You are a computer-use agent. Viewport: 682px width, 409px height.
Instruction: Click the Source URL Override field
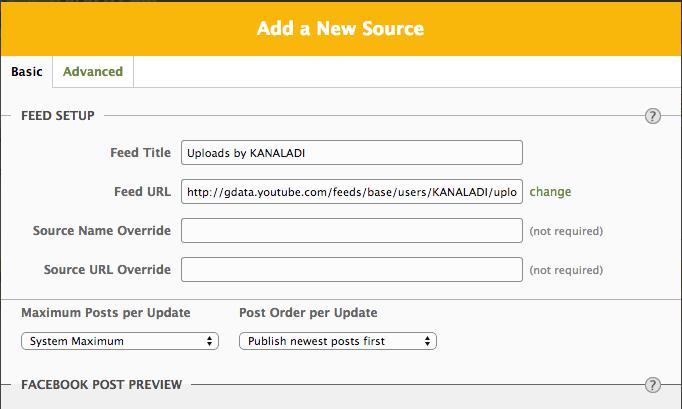(352, 270)
